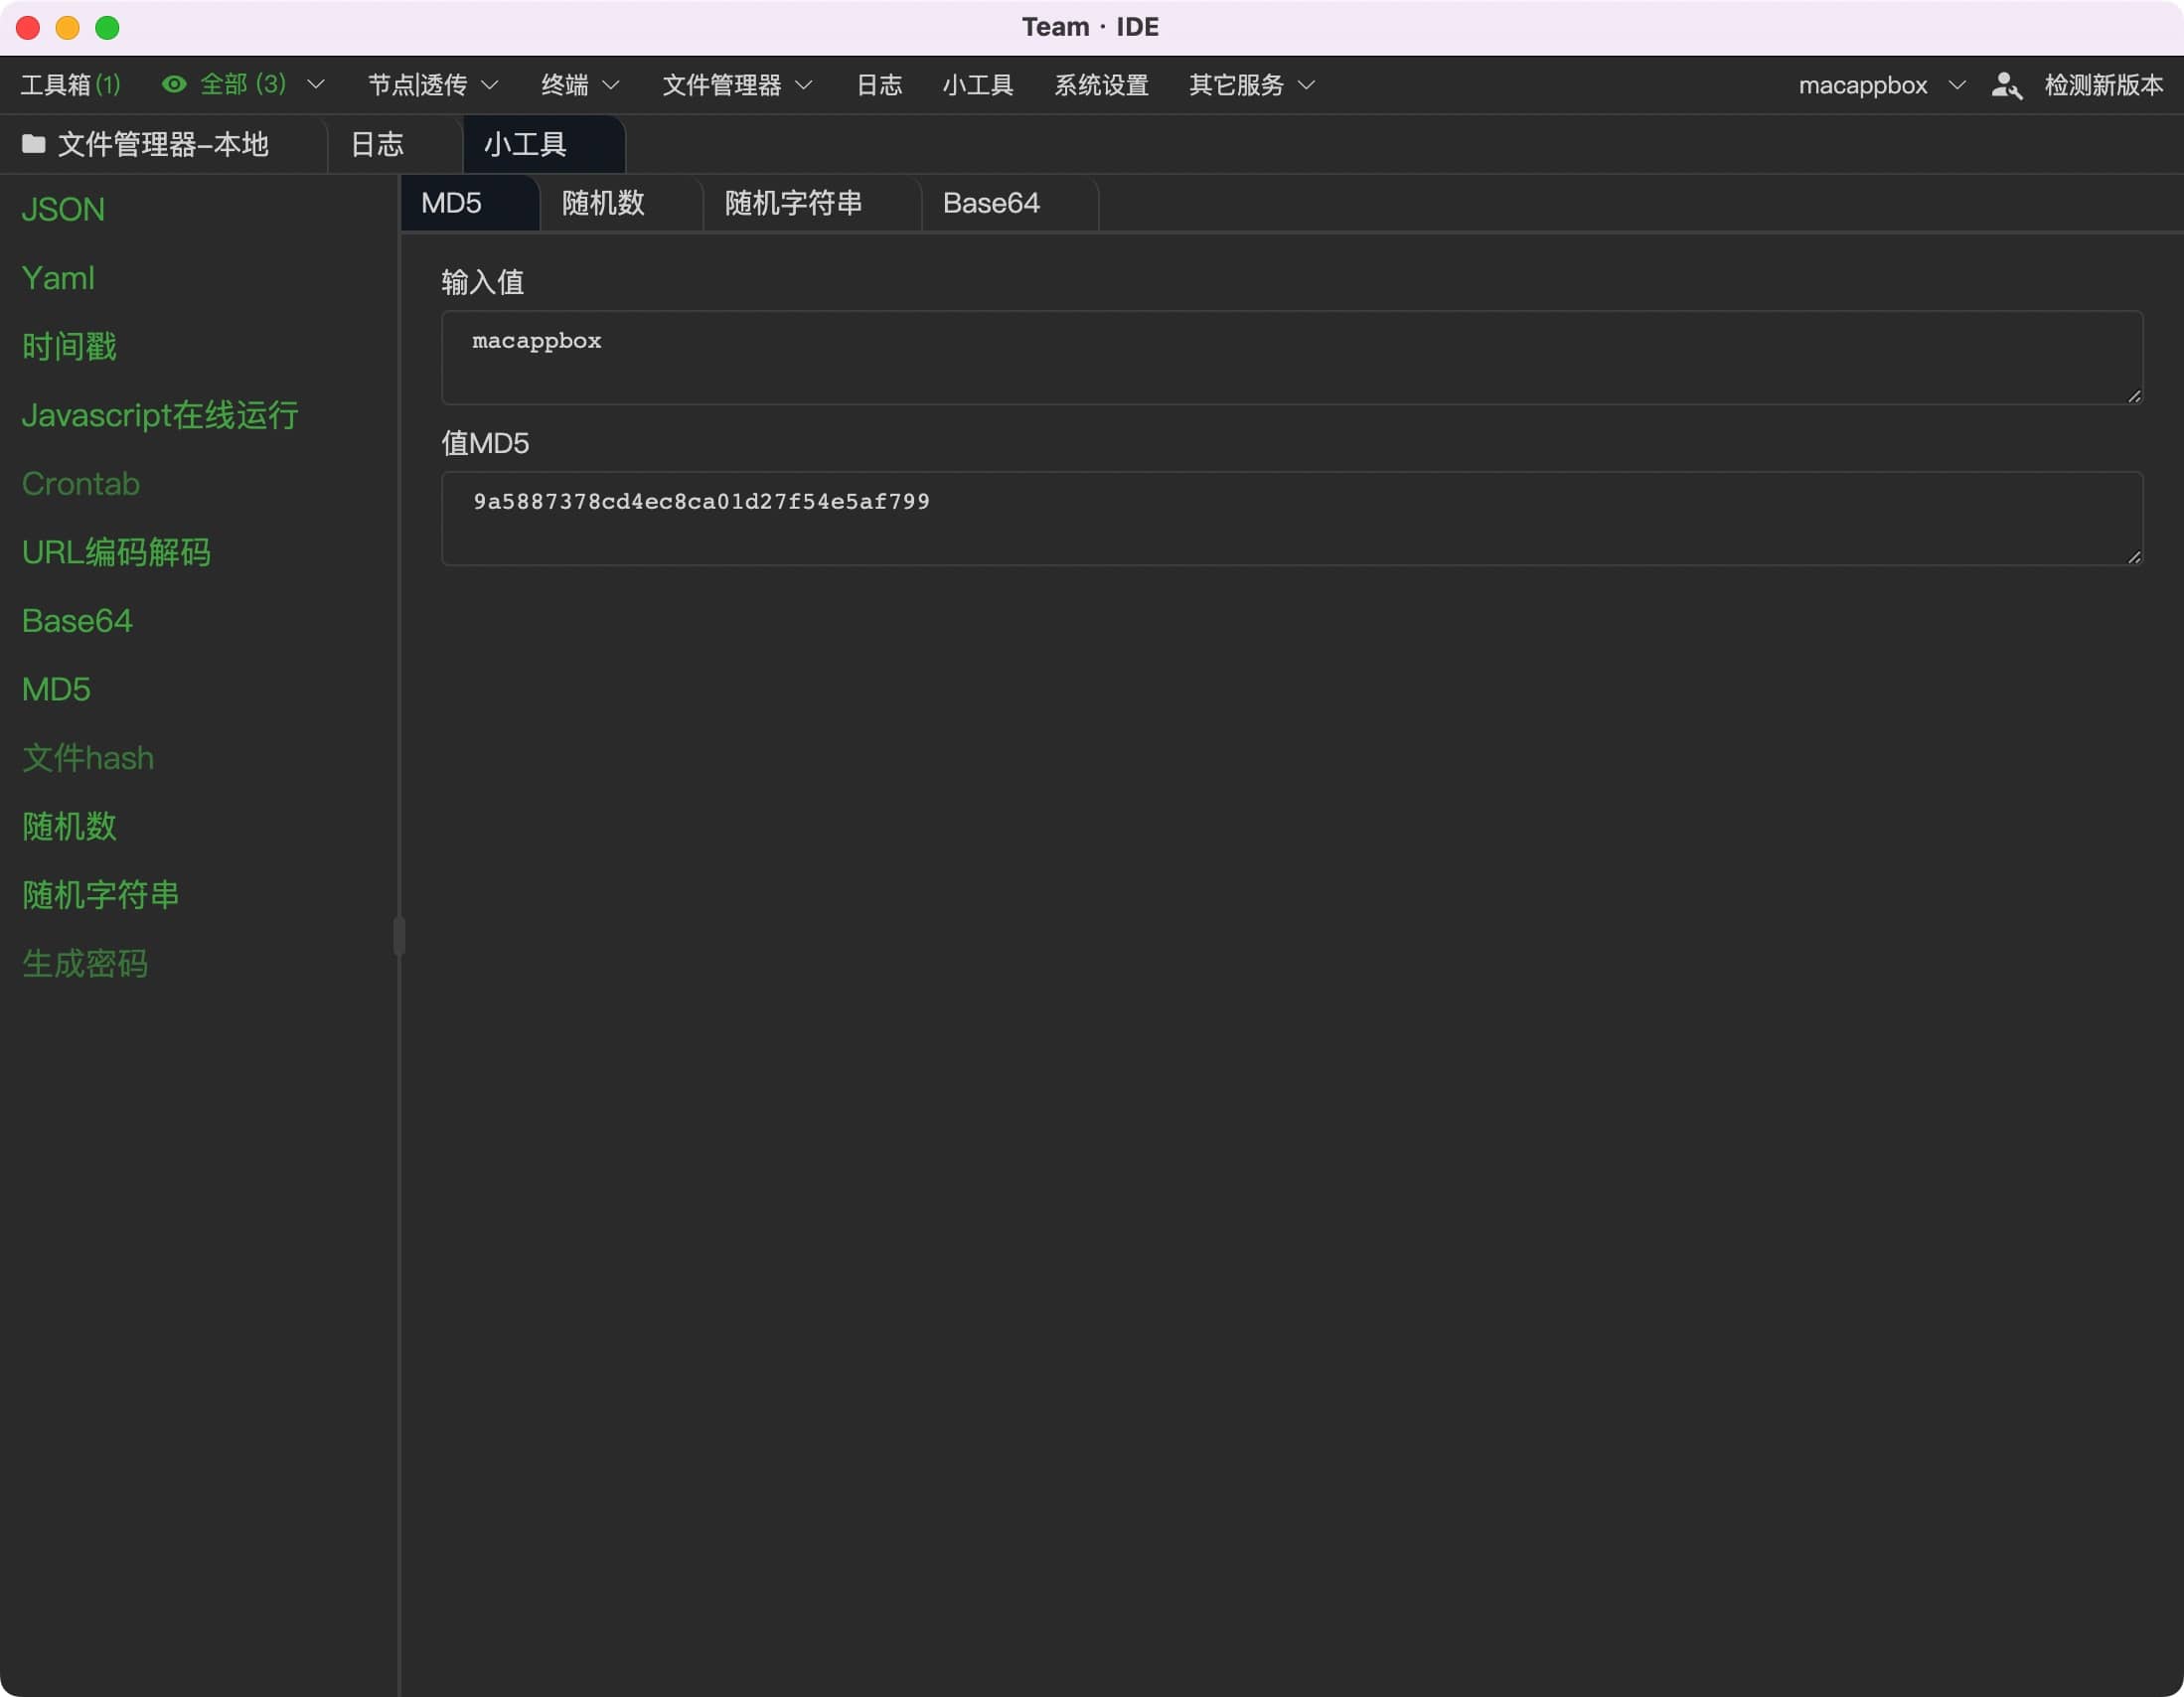Image resolution: width=2184 pixels, height=1697 pixels.
Task: Select the Base64 tool tab
Action: coord(991,203)
